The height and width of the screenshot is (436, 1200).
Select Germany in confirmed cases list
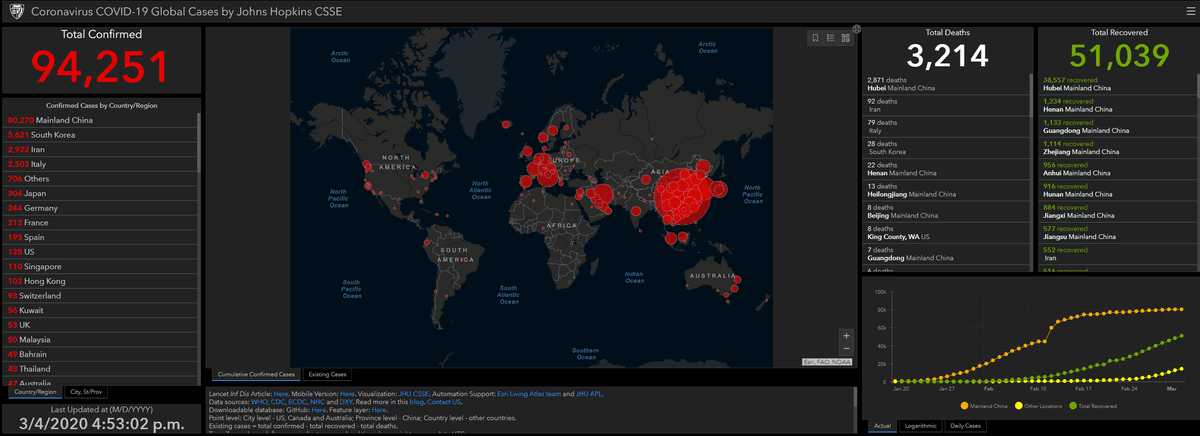(x=100, y=208)
